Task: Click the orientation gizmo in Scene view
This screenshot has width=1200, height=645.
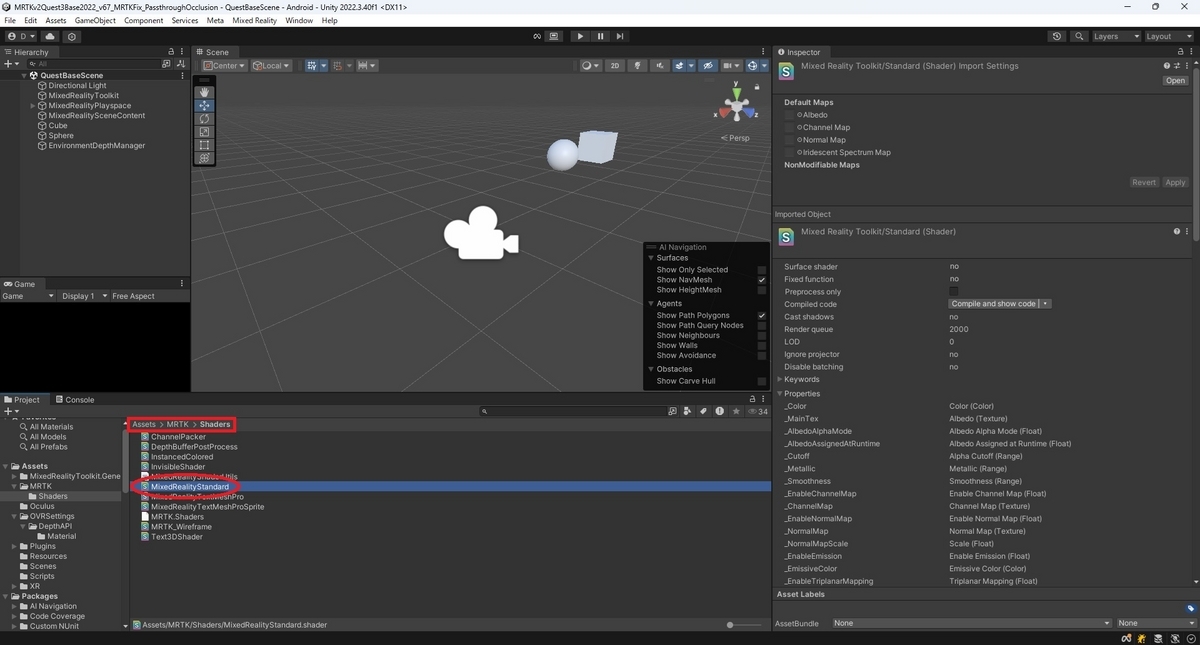Action: (x=737, y=105)
